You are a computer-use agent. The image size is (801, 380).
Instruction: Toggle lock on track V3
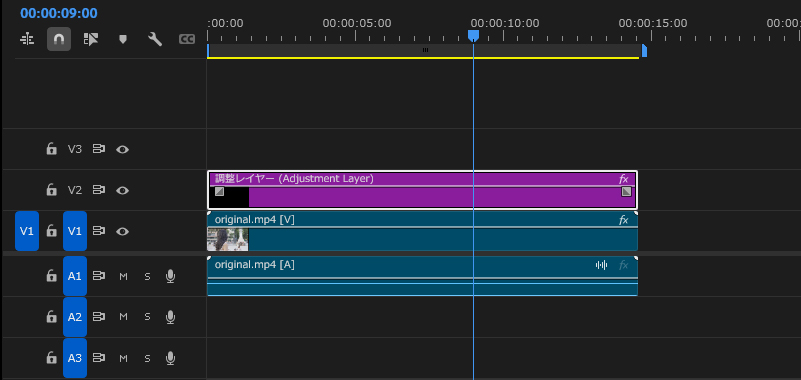tap(51, 149)
